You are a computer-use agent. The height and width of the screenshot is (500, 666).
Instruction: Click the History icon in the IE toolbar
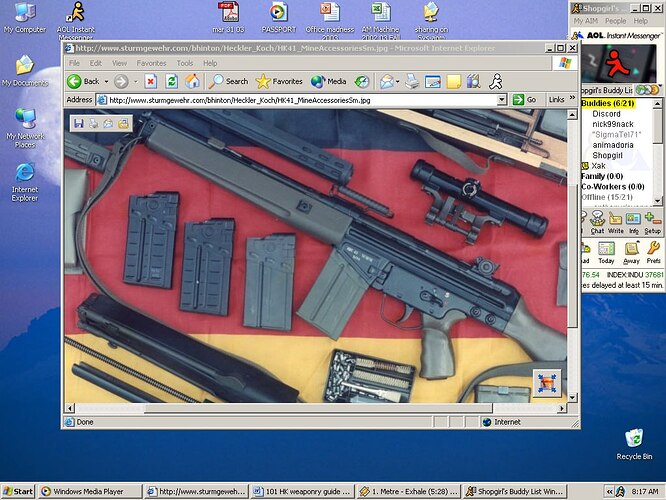point(362,81)
